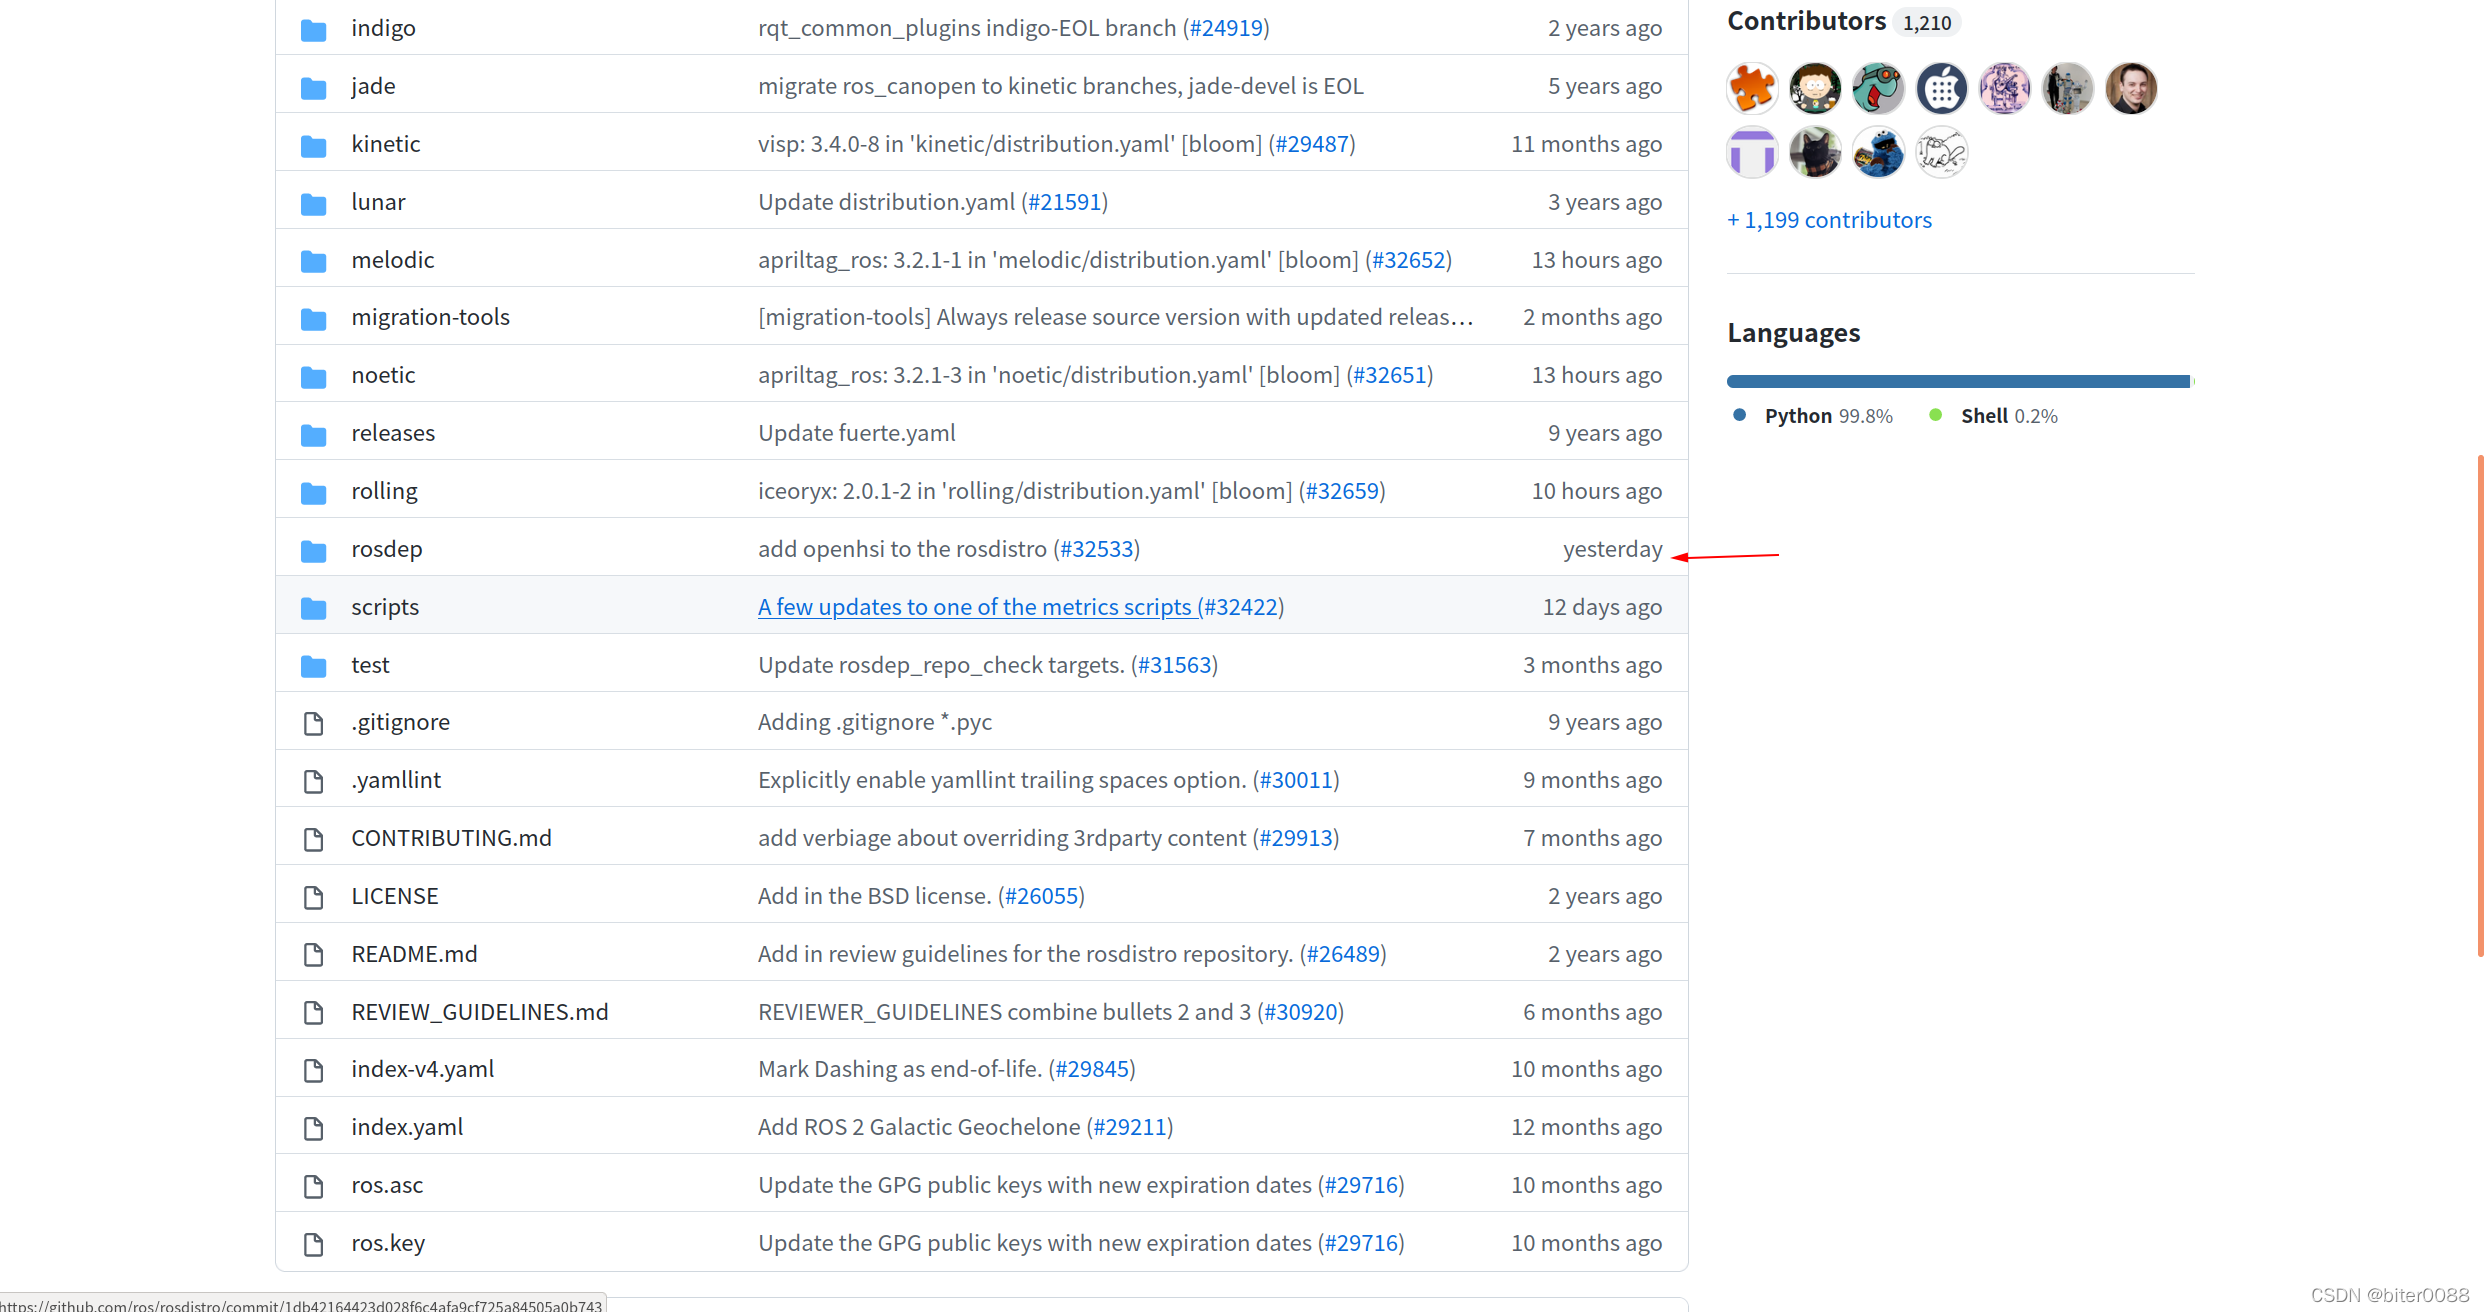Click the rosdep folder icon
Image resolution: width=2485 pixels, height=1312 pixels.
(314, 550)
